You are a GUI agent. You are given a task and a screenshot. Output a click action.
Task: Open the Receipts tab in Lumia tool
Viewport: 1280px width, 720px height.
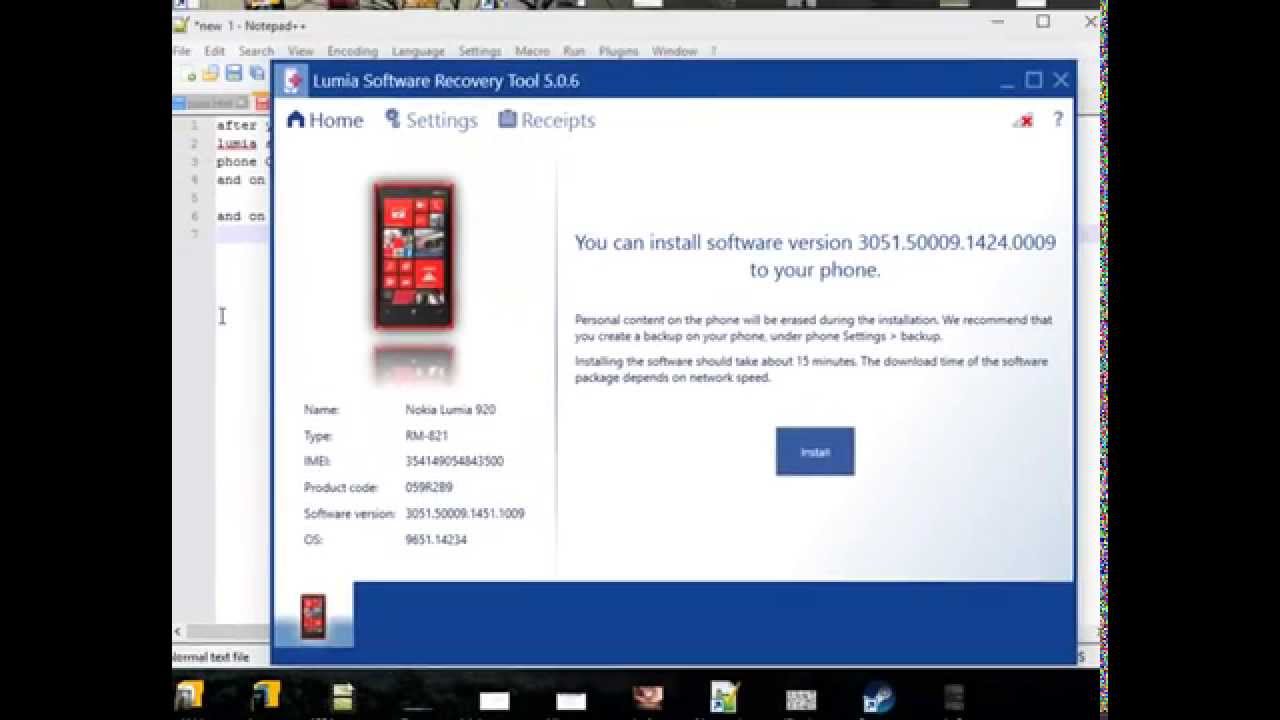point(547,120)
